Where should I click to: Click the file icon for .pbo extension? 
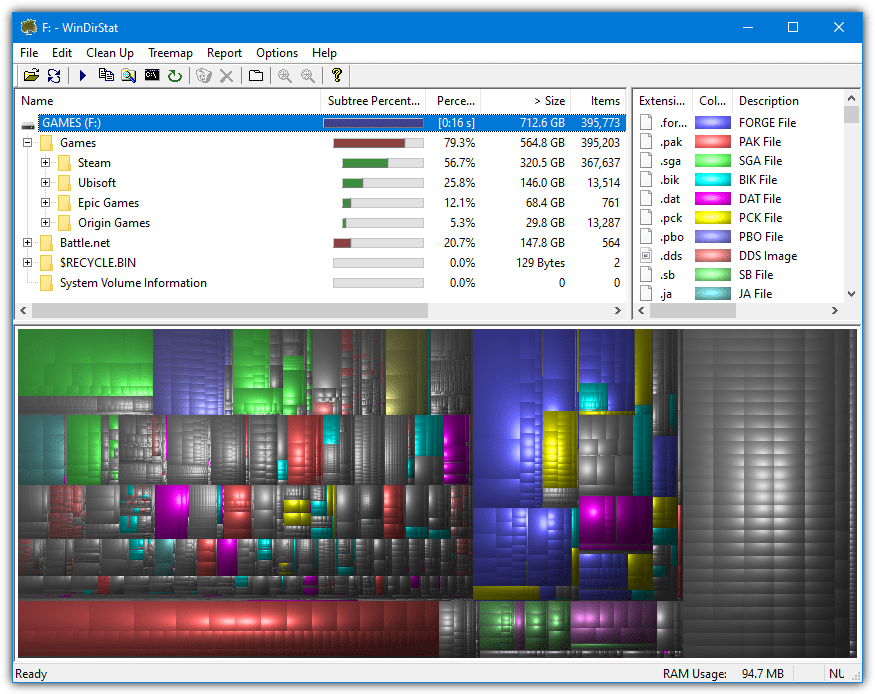tap(646, 237)
